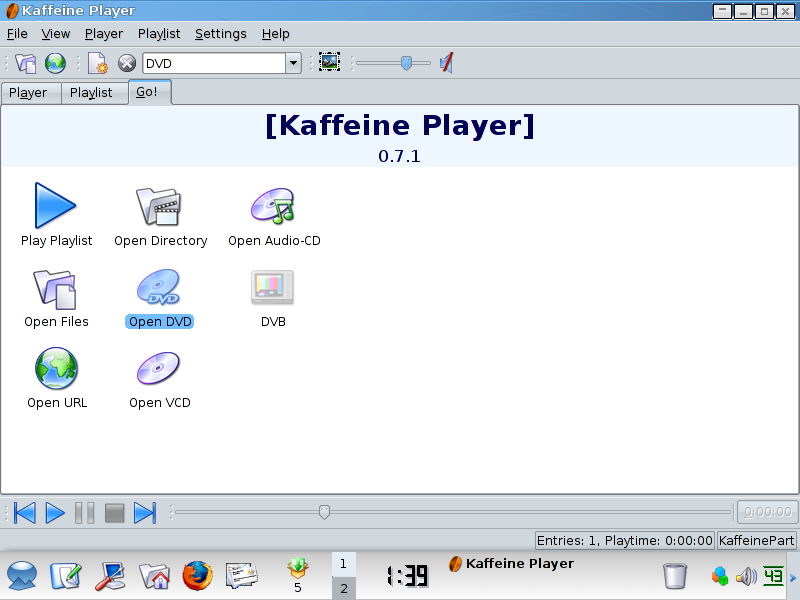Click the Open URL globe icon
This screenshot has height=600, width=800.
tap(56, 368)
